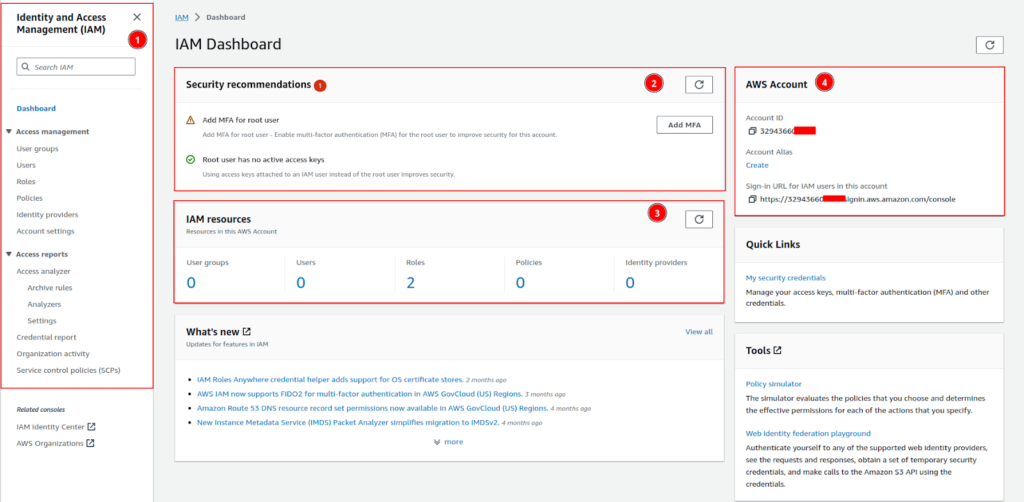1024x502 pixels.
Task: Open the IAM Identity Center link
Action: tap(50, 427)
